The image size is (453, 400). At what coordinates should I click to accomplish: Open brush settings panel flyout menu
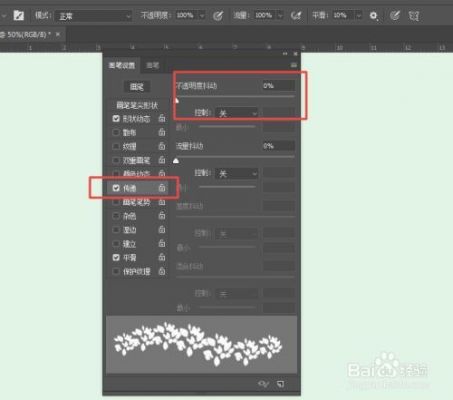tap(293, 65)
